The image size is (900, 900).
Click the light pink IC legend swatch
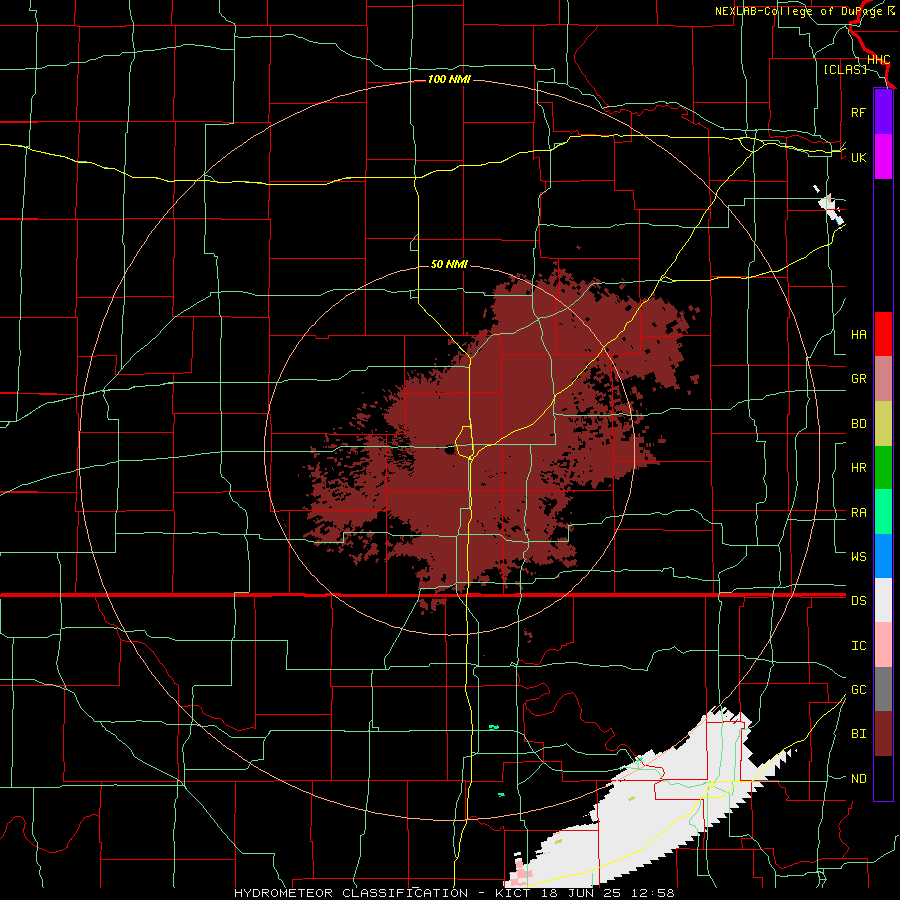coord(883,645)
